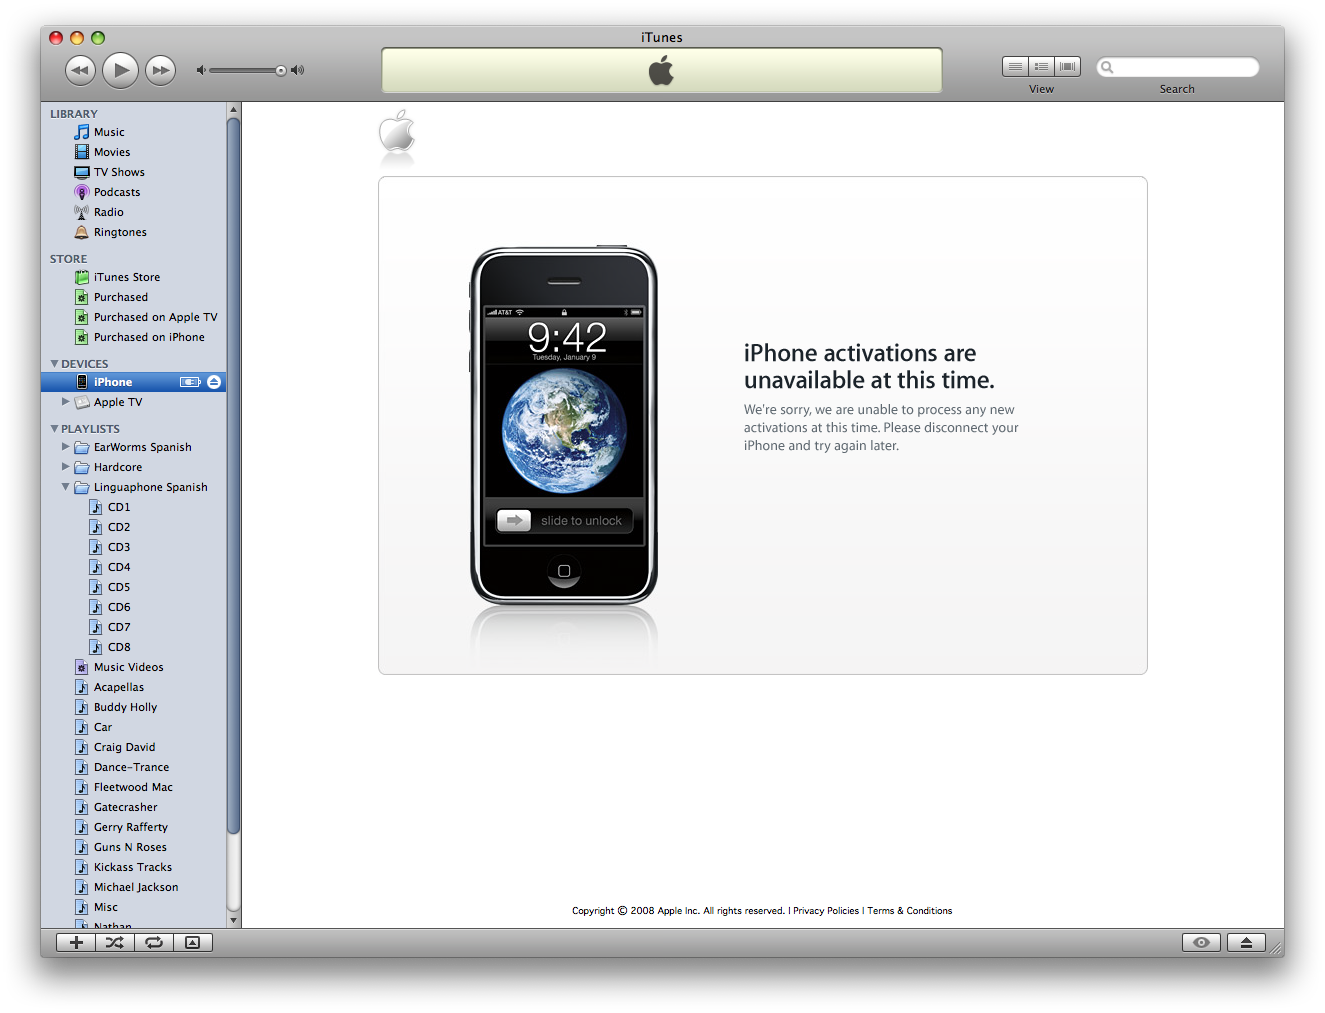Click the Search input field

click(x=1178, y=67)
